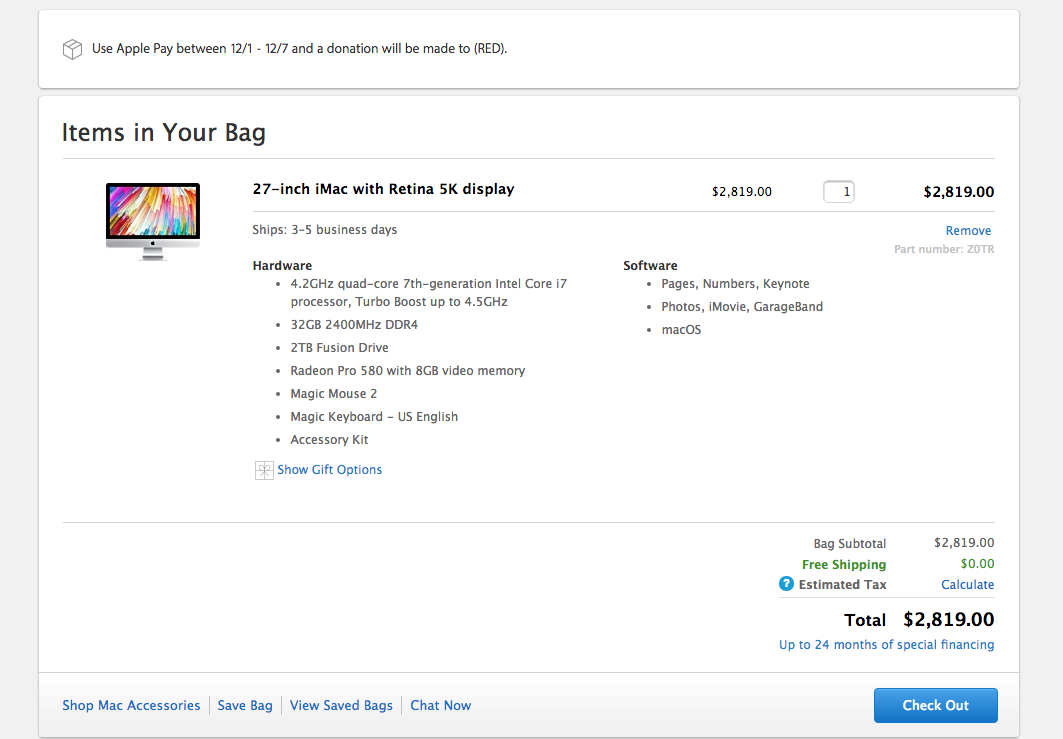The width and height of the screenshot is (1063, 739).
Task: Click the Hardware section heading
Action: [x=282, y=266]
